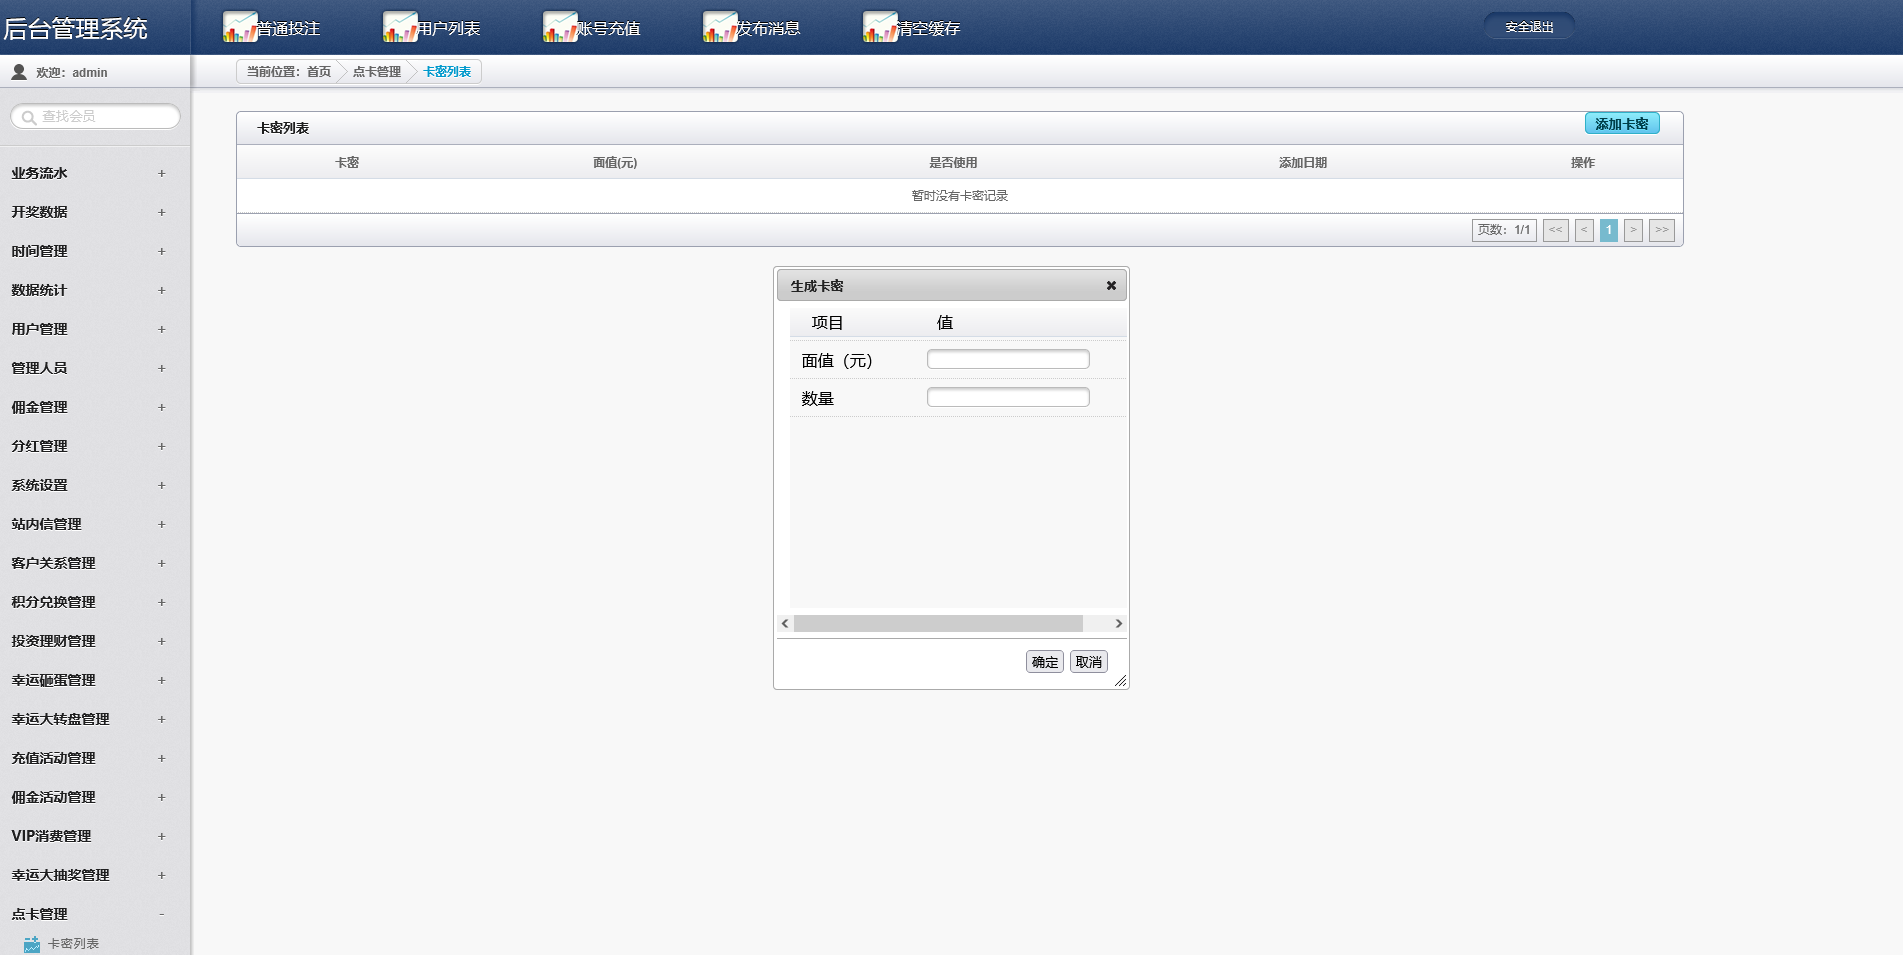Confirm with the 确定 button

coord(1045,662)
